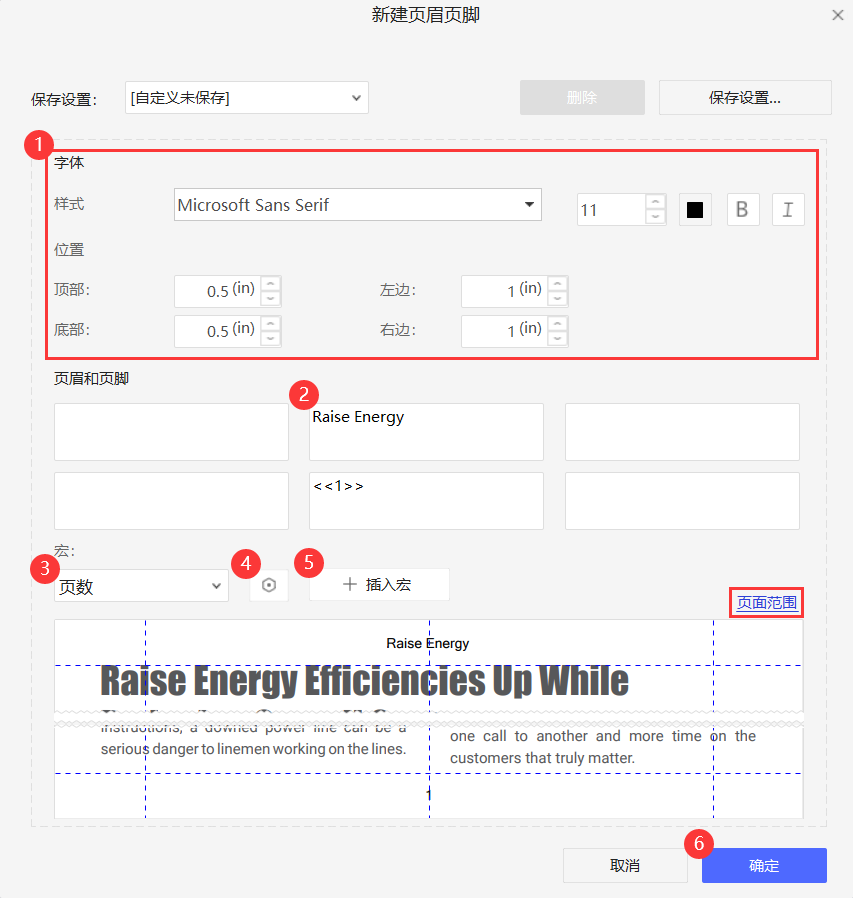
Task: Decrease the 左边 margin value
Action: point(557,298)
